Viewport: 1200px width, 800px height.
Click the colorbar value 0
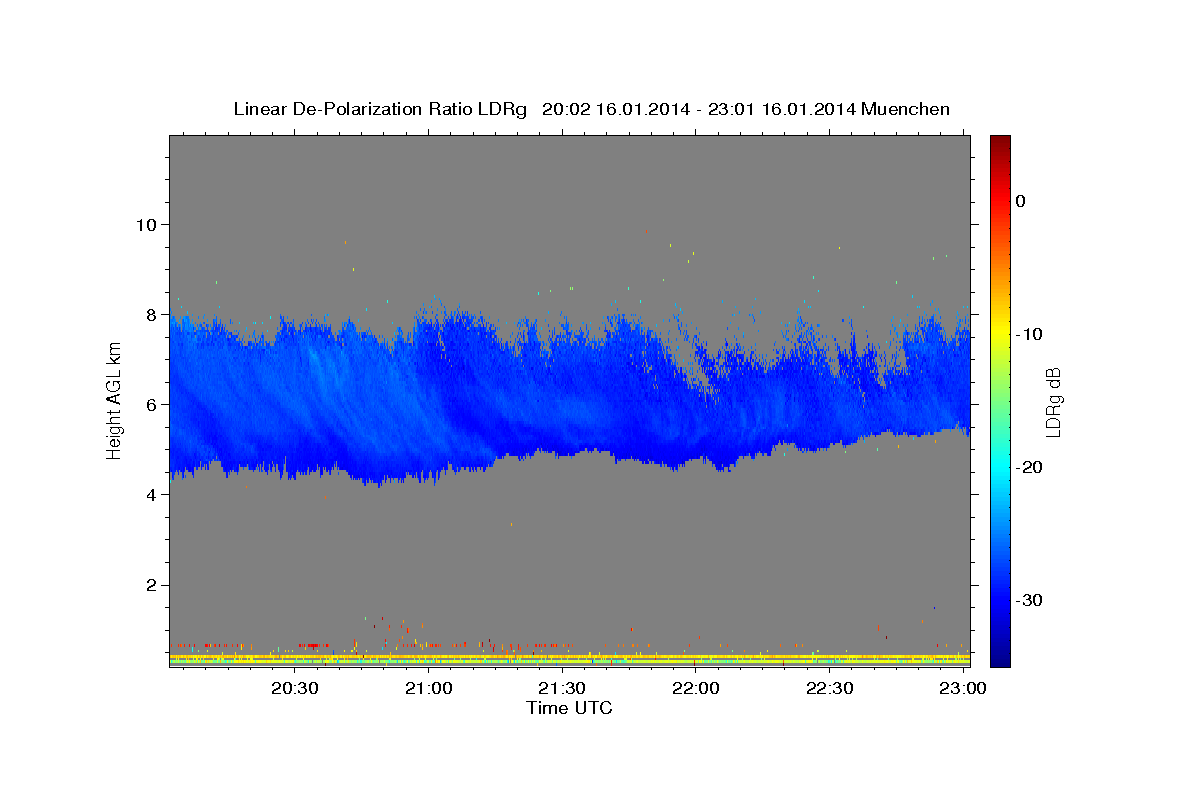click(x=1021, y=201)
